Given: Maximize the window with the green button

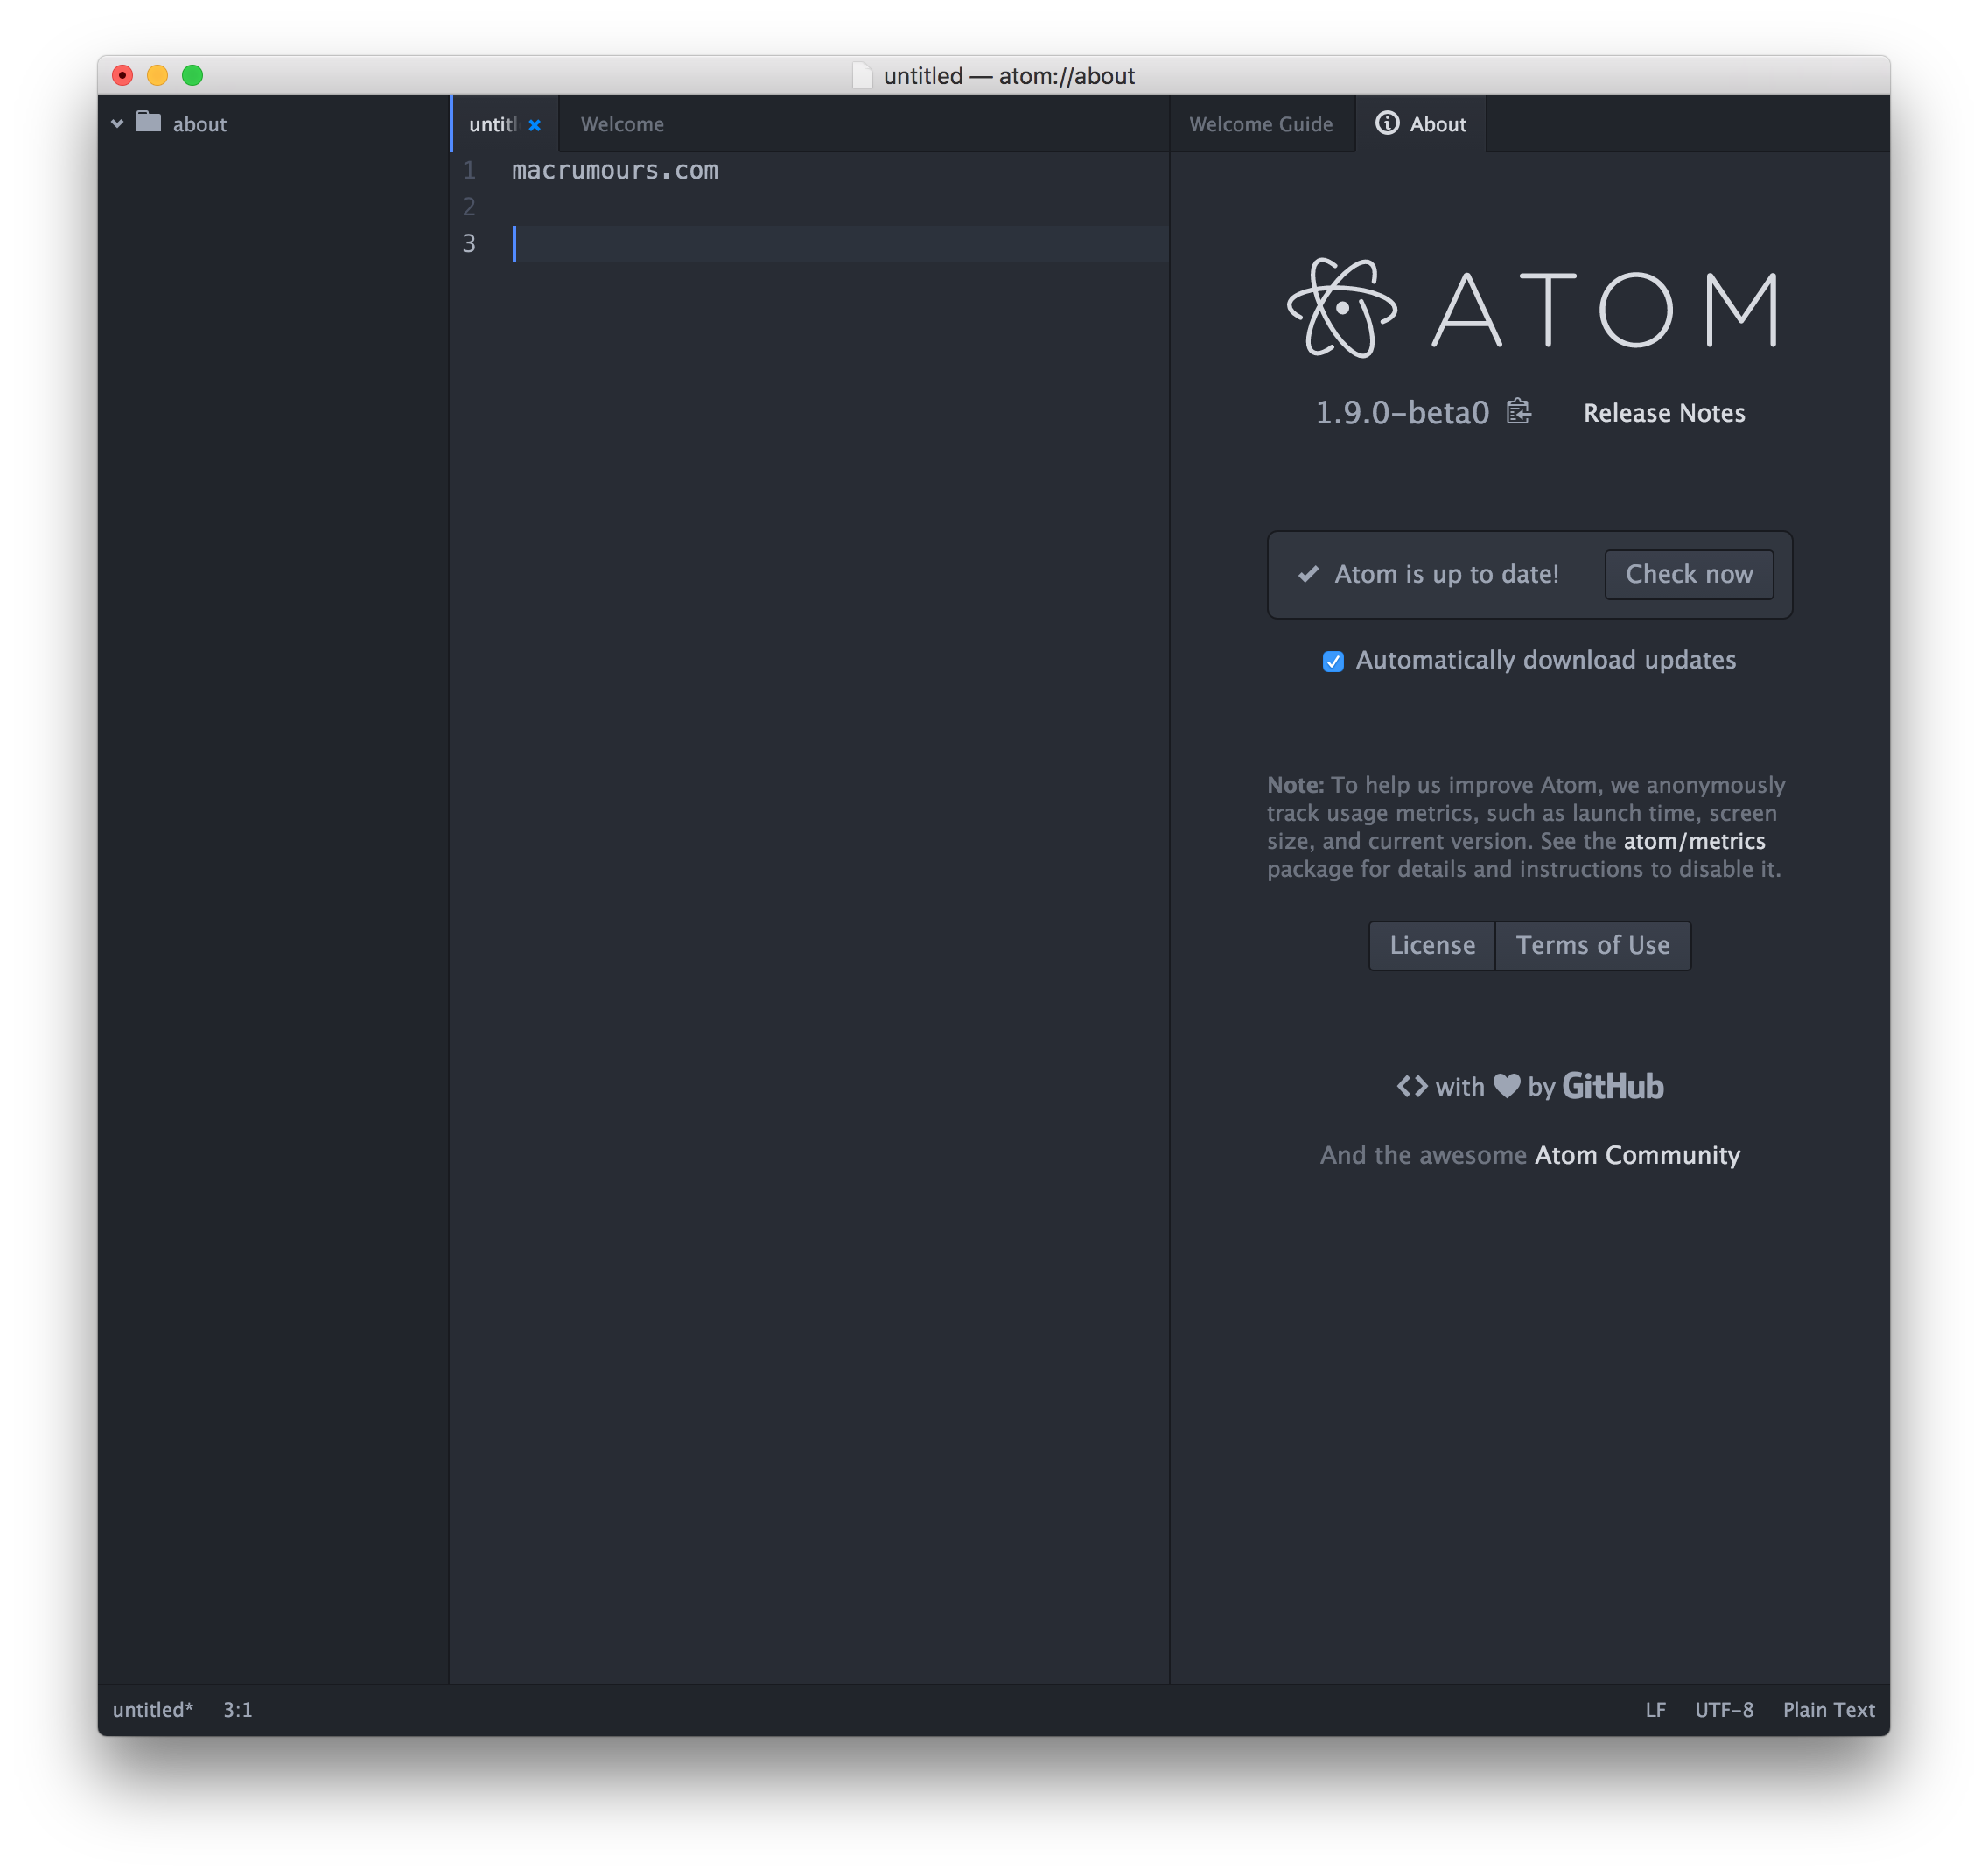Looking at the screenshot, I should coord(193,75).
